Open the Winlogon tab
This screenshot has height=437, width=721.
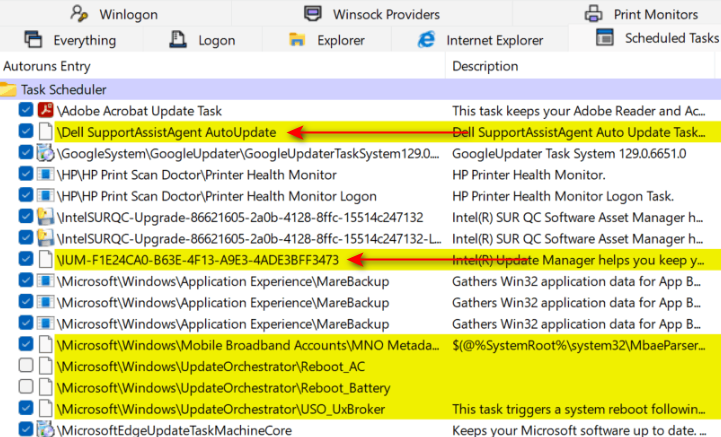tap(115, 14)
